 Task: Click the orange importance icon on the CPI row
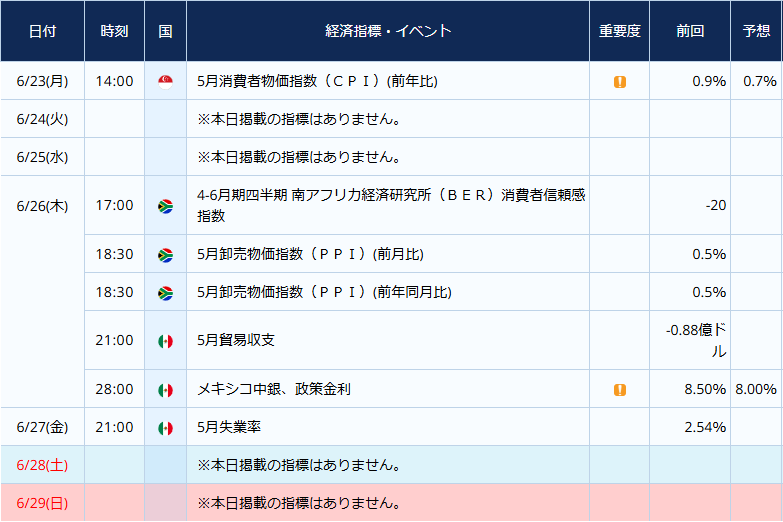click(620, 82)
